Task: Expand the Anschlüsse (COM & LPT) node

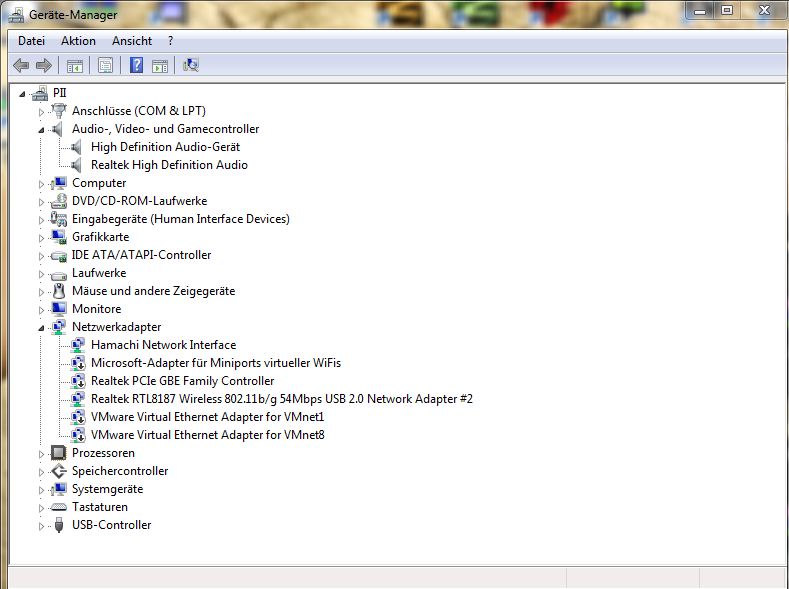Action: tap(41, 112)
